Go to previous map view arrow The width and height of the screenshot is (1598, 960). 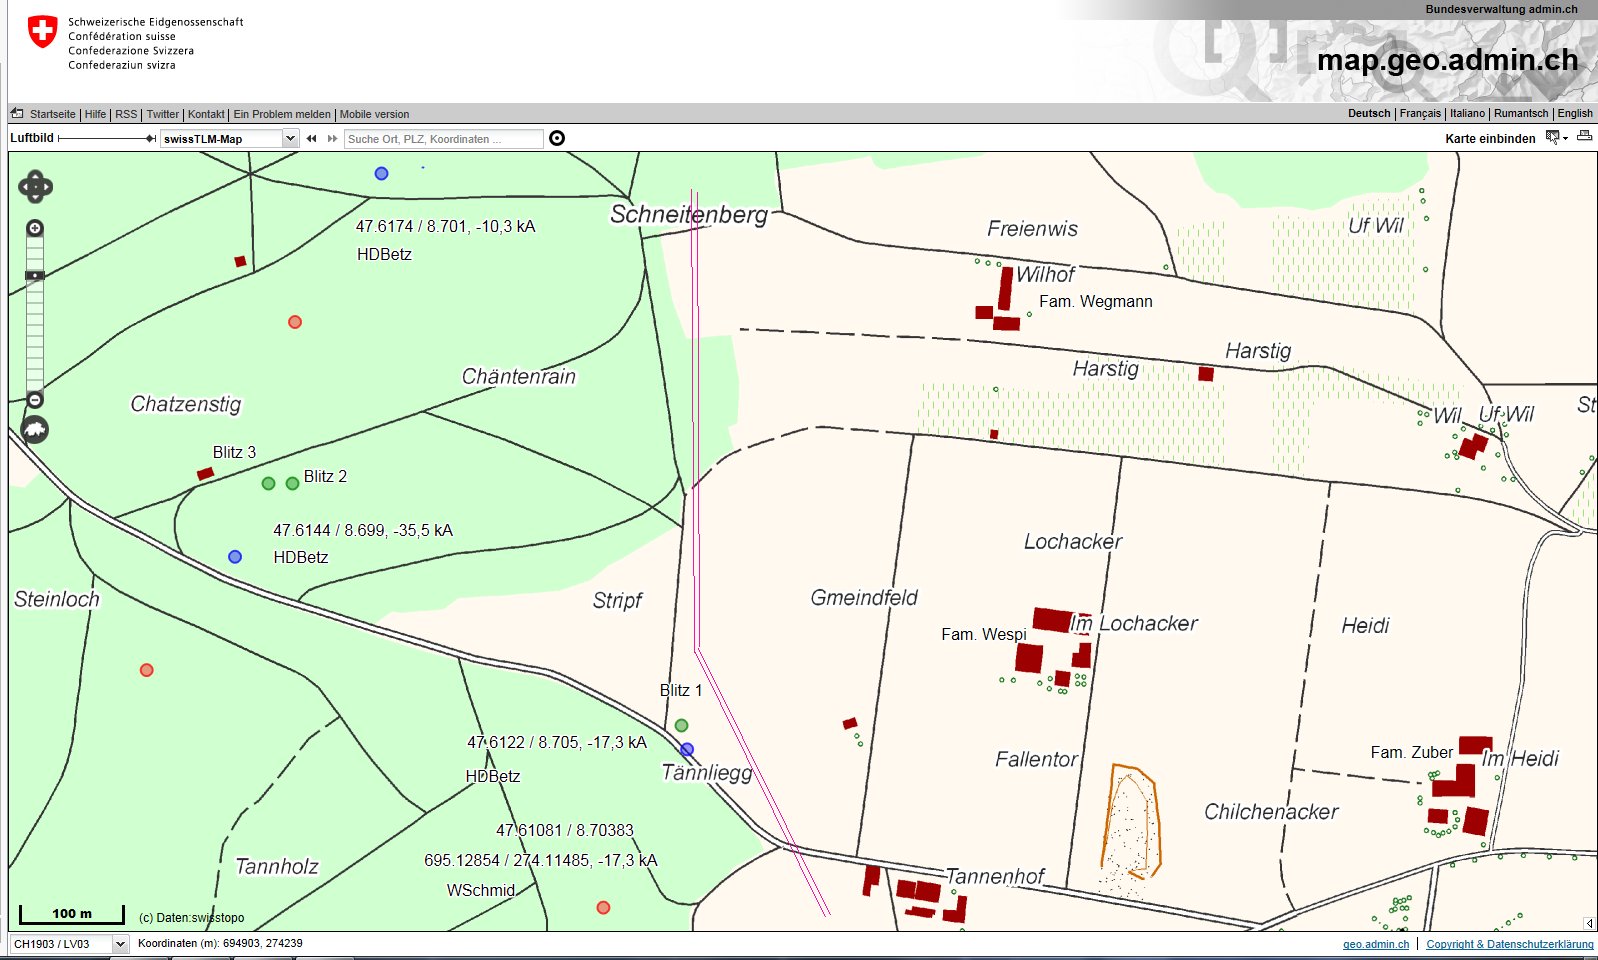point(312,139)
